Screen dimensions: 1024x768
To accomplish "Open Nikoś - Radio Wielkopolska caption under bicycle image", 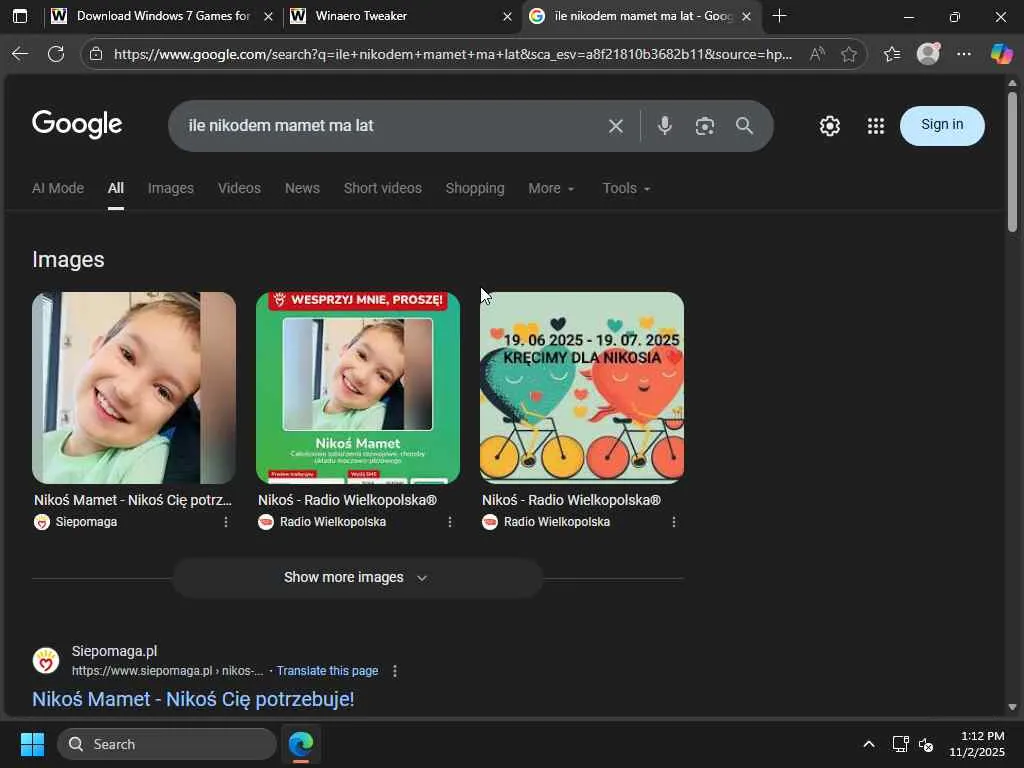I will [x=571, y=500].
